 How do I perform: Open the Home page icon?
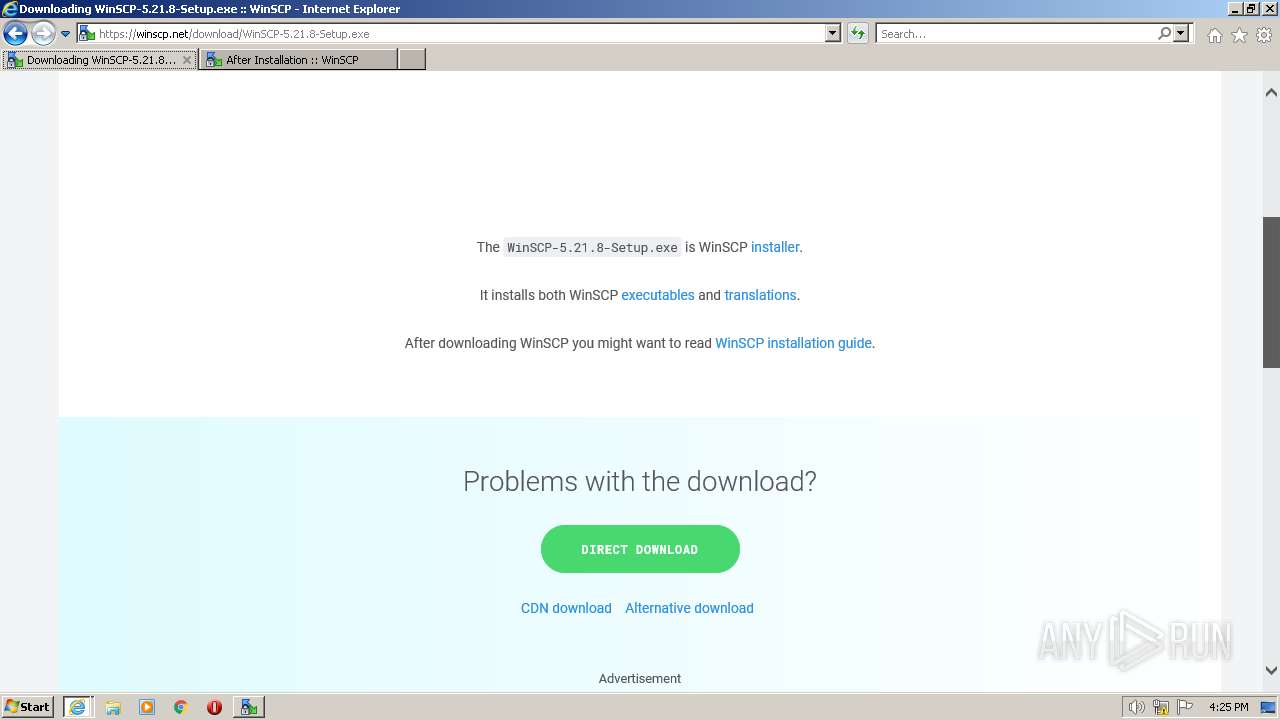1214,35
